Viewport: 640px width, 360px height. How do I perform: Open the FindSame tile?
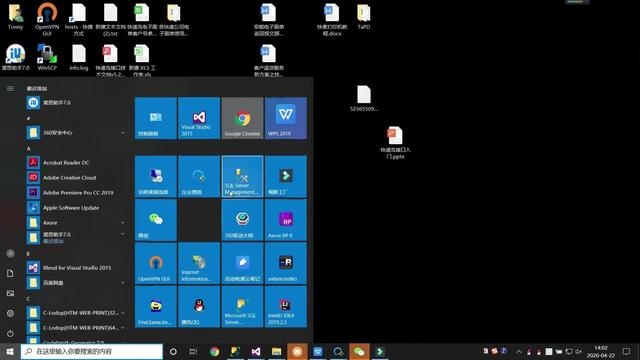coord(156,307)
